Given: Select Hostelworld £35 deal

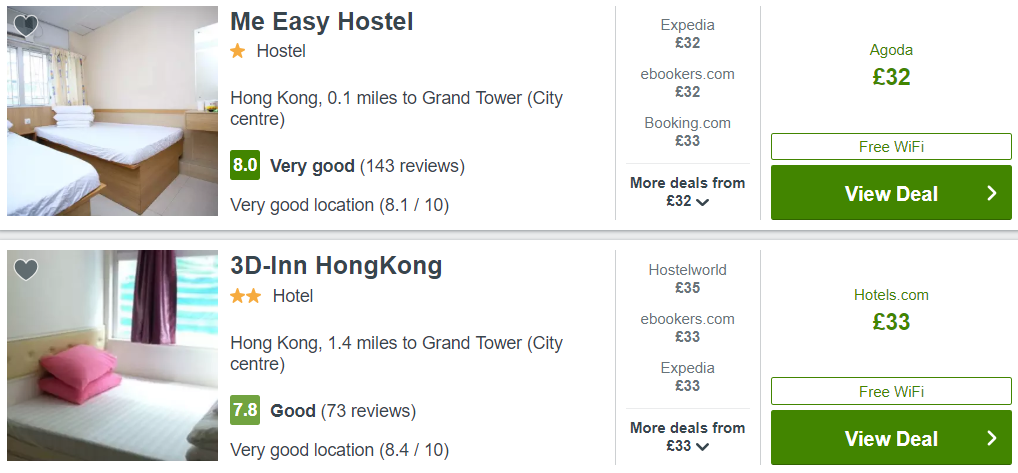Looking at the screenshot, I should click(687, 279).
